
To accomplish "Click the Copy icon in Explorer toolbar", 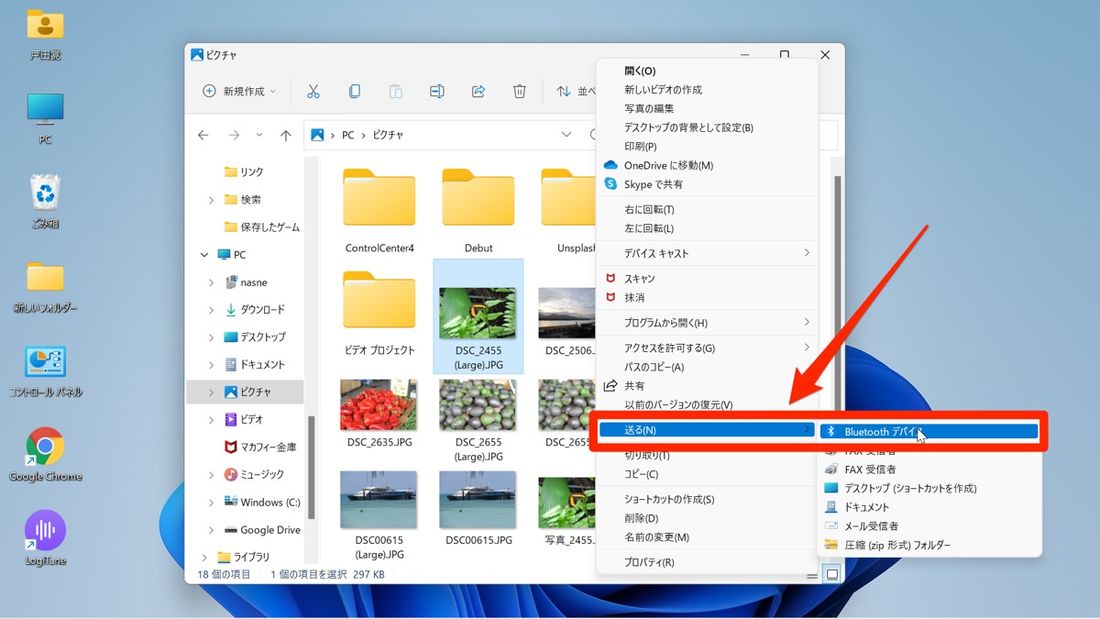I will pyautogui.click(x=354, y=91).
